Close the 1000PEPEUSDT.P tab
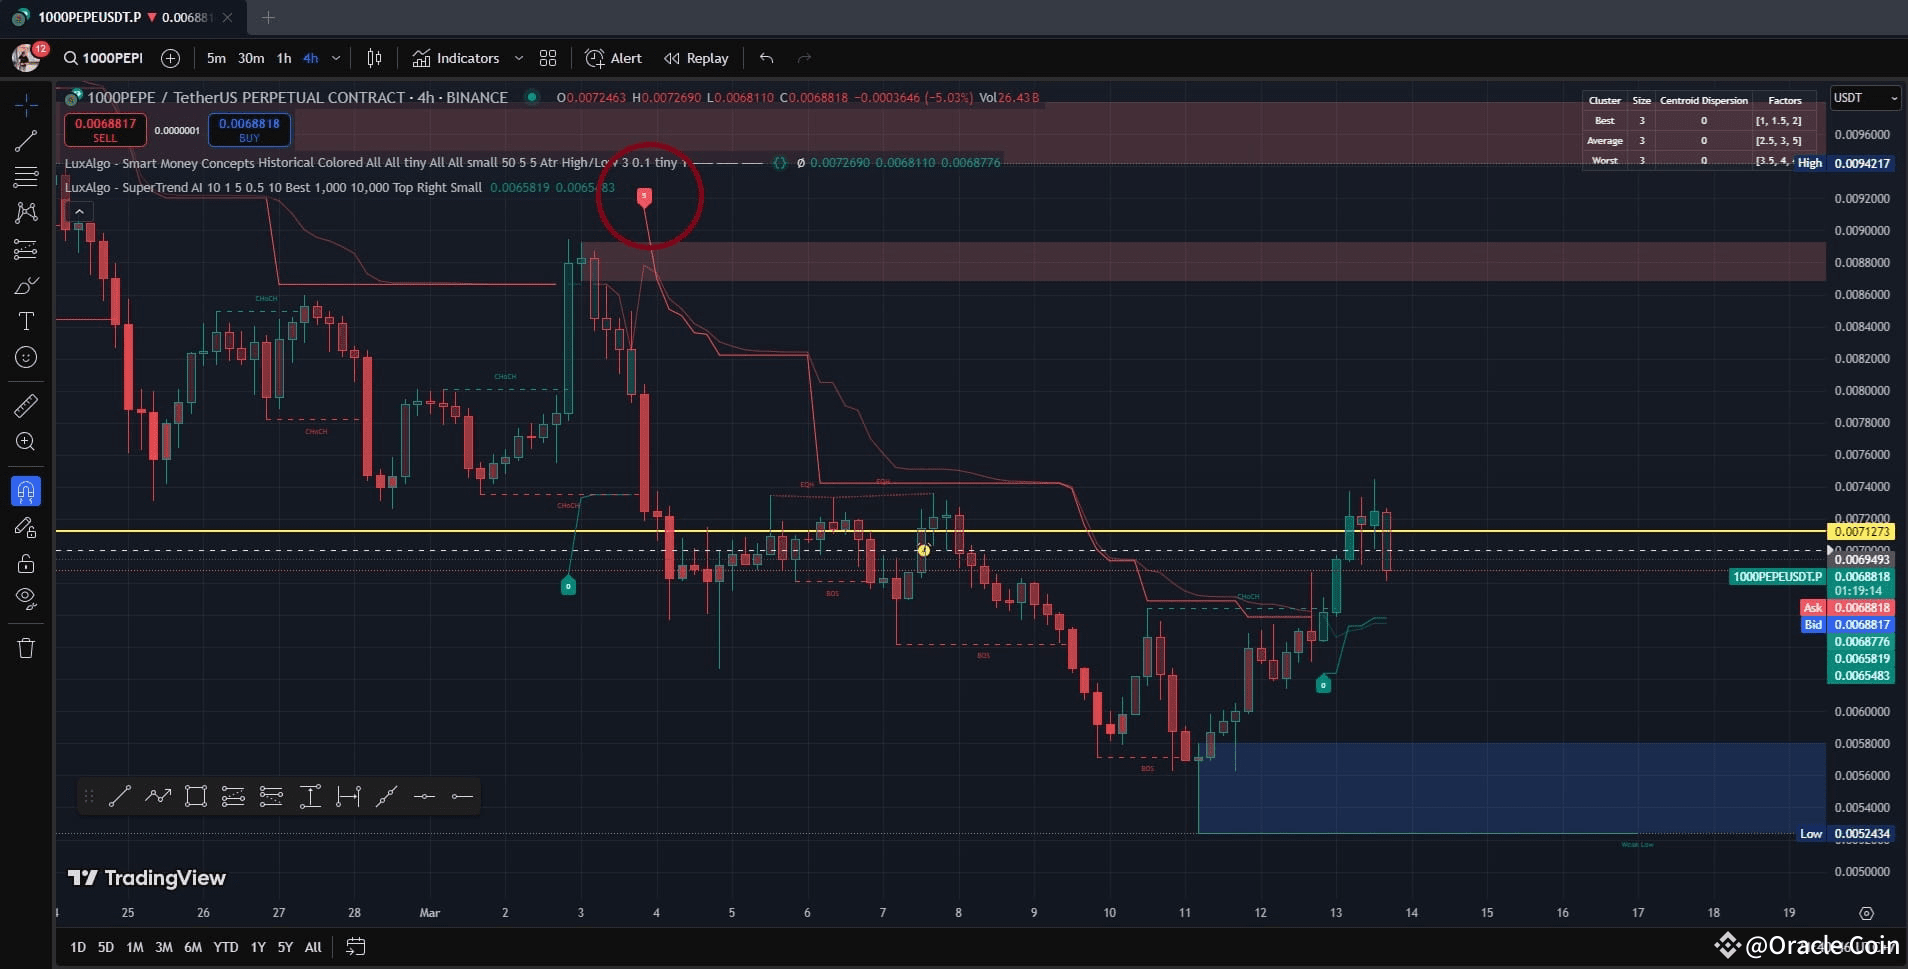1908x969 pixels. 227,17
